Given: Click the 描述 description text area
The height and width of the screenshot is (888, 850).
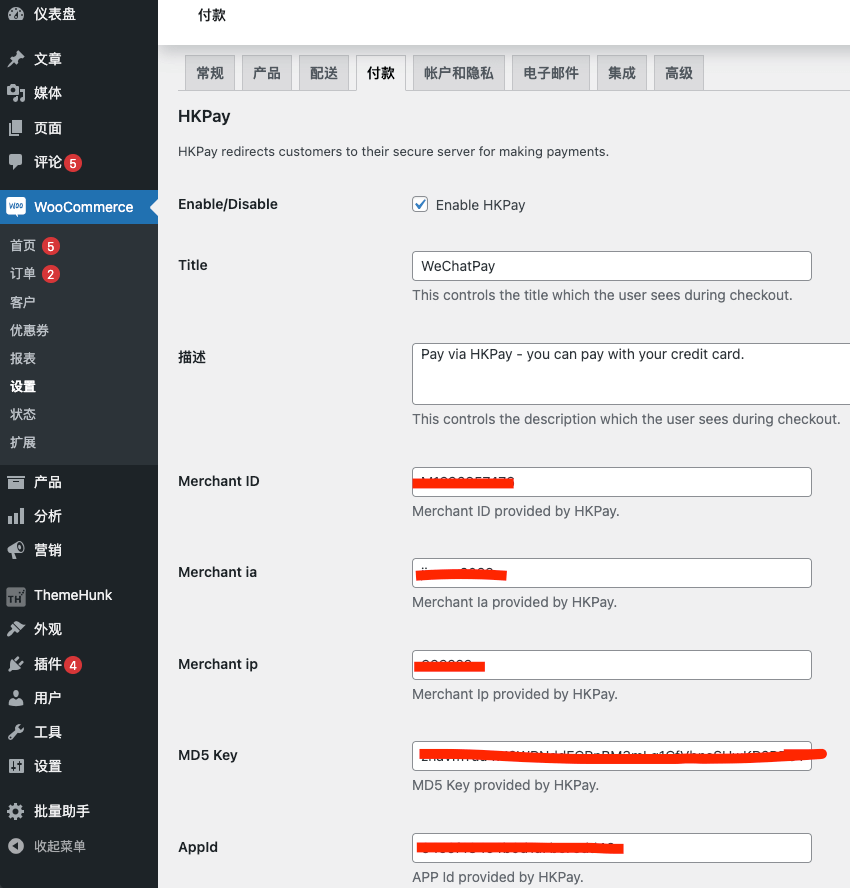Looking at the screenshot, I should point(631,373).
